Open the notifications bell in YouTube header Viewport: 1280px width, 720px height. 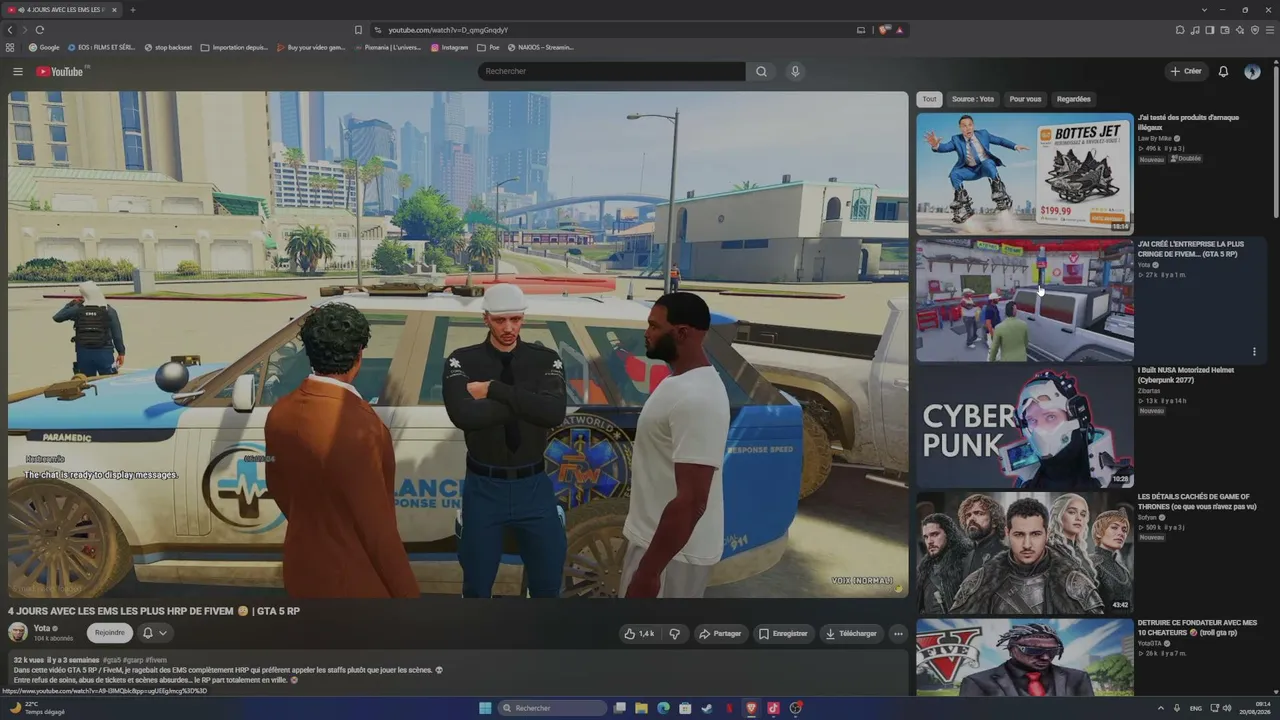pyautogui.click(x=1223, y=71)
